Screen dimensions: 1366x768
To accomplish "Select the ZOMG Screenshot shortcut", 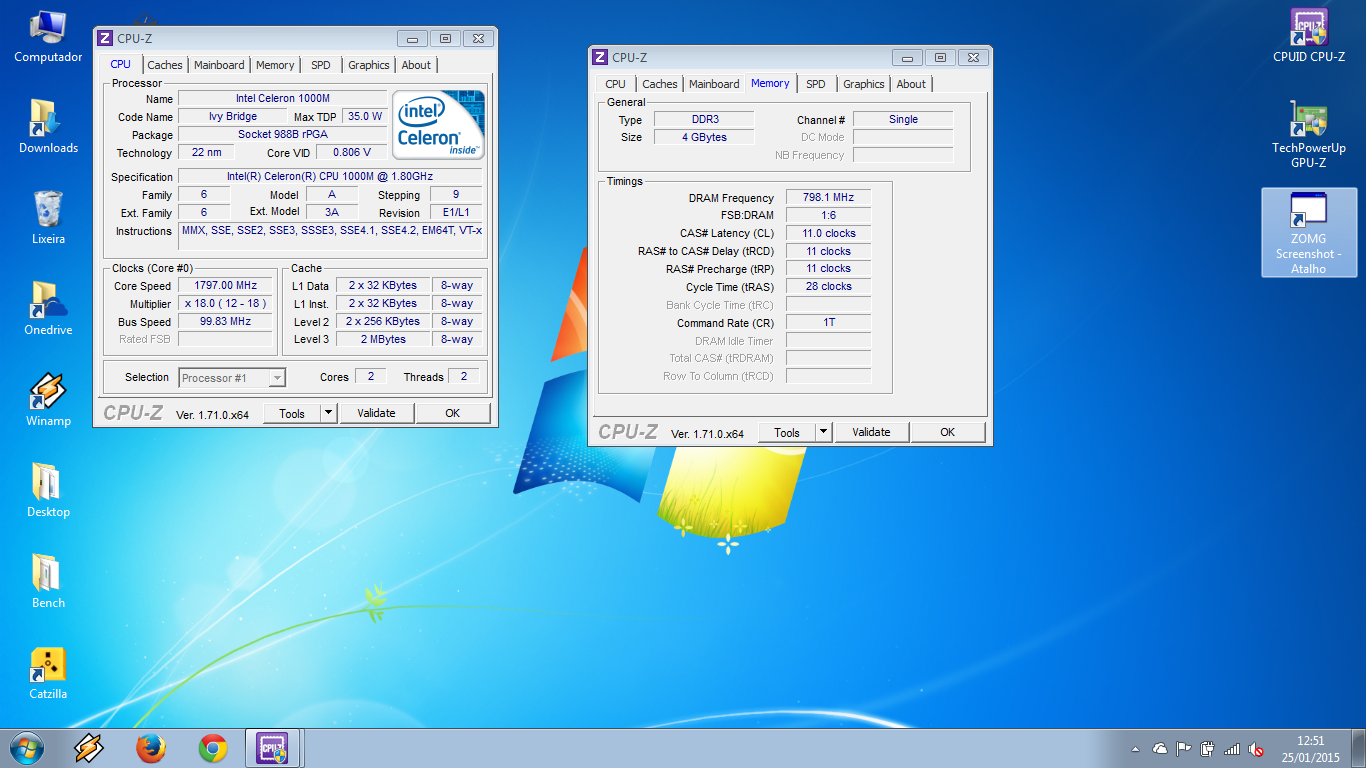I will pos(1309,233).
